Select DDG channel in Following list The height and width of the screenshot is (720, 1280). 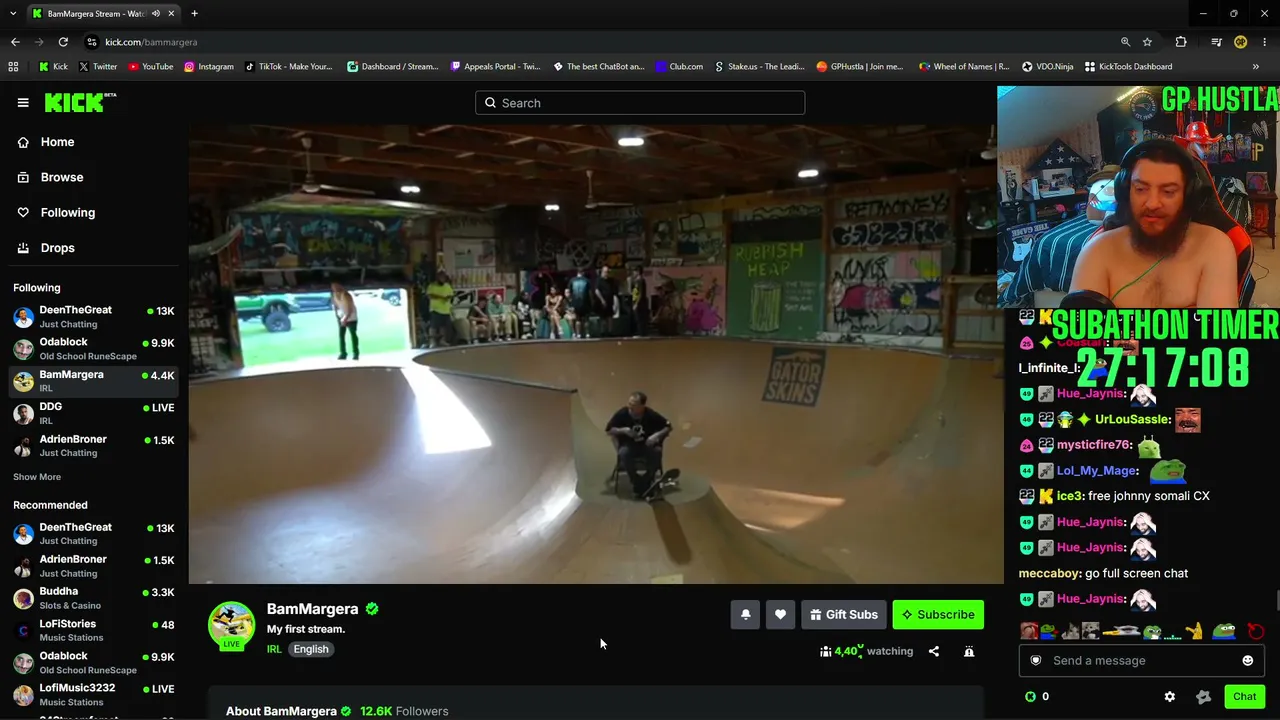click(94, 414)
